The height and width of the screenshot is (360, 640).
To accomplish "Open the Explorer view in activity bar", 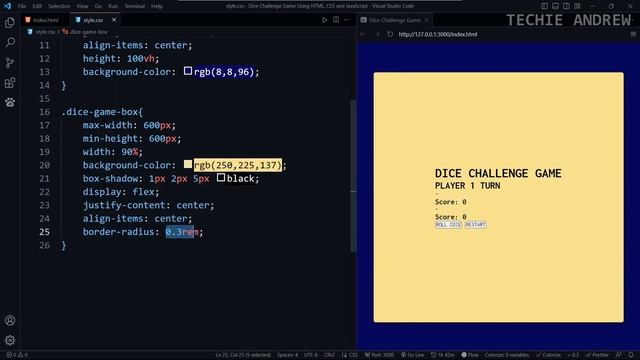I will pyautogui.click(x=10, y=22).
